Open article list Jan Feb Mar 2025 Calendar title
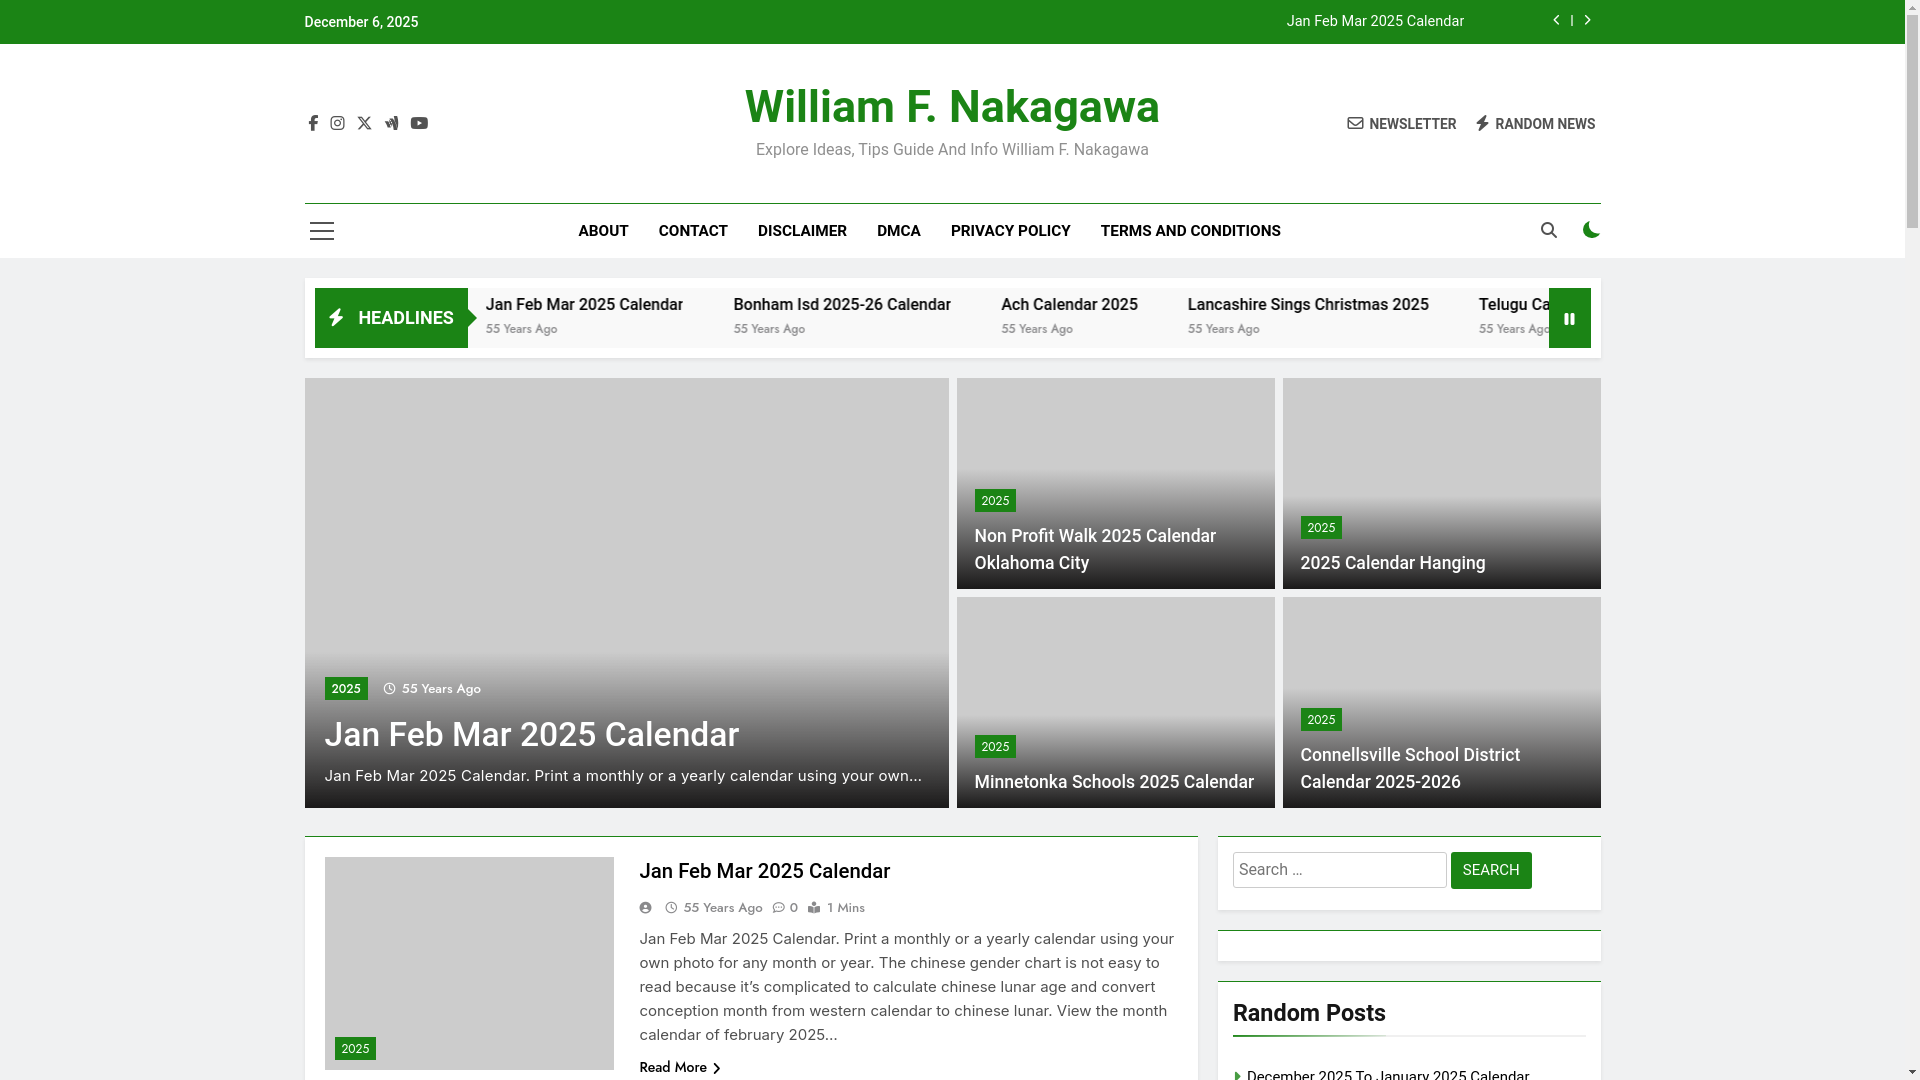1920x1080 pixels. click(x=765, y=871)
